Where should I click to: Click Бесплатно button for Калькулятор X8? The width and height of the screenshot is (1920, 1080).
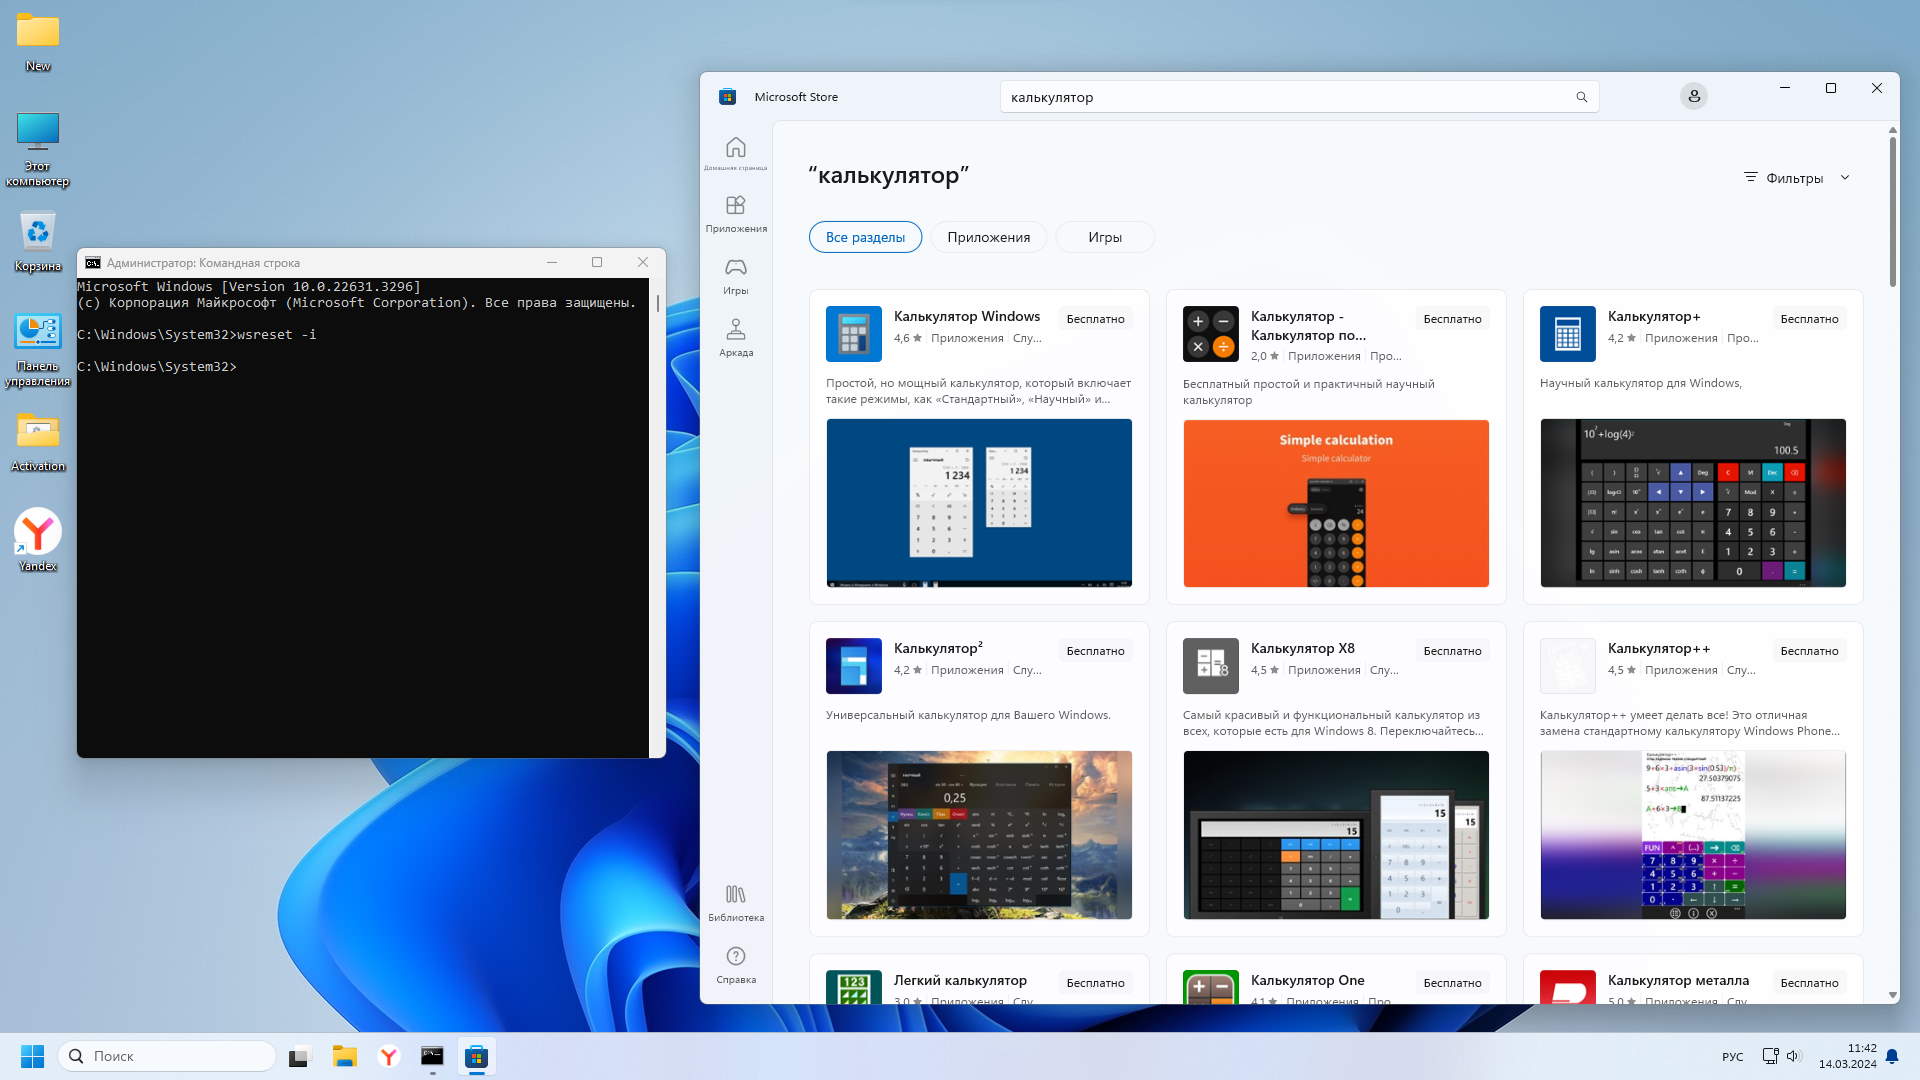pyautogui.click(x=1452, y=651)
